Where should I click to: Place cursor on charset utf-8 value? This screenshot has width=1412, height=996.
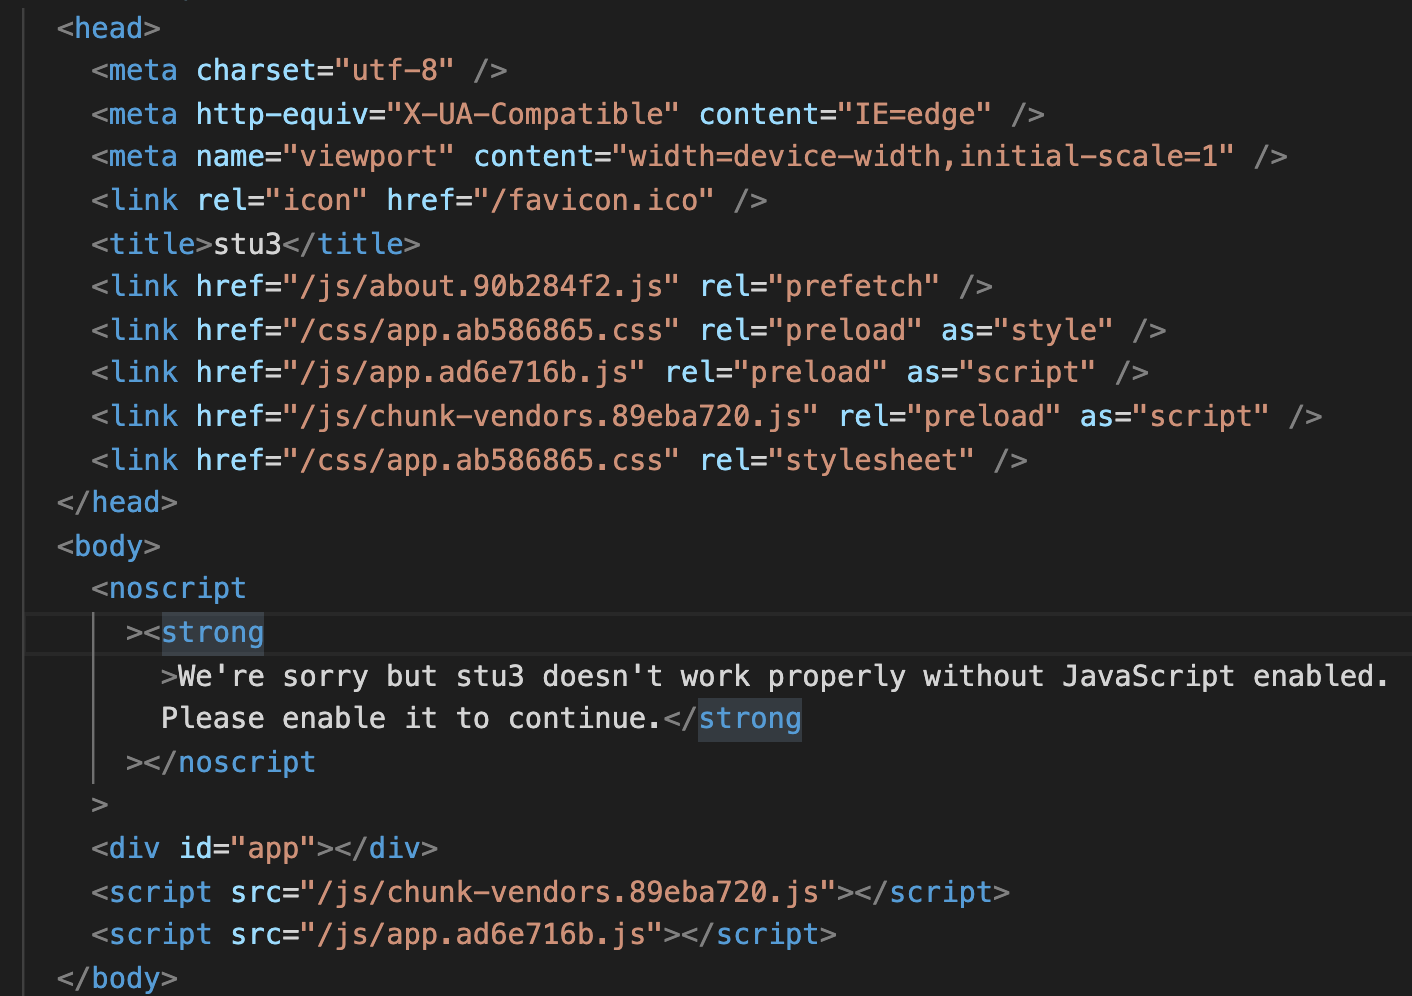pos(395,71)
